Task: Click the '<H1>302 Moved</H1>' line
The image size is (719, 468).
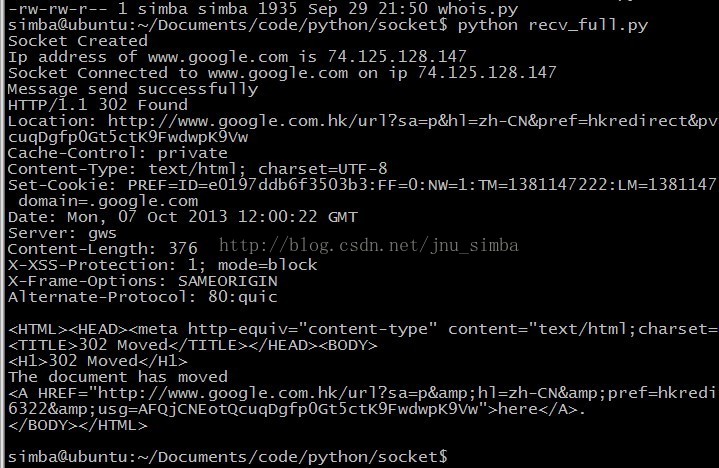Action: 98,361
